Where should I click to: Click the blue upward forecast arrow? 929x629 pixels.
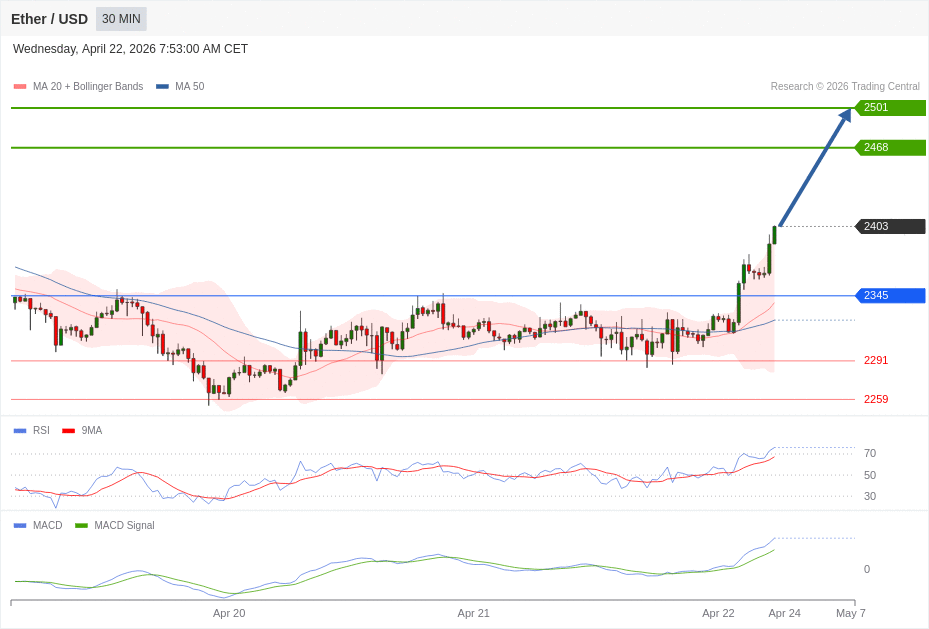(814, 168)
